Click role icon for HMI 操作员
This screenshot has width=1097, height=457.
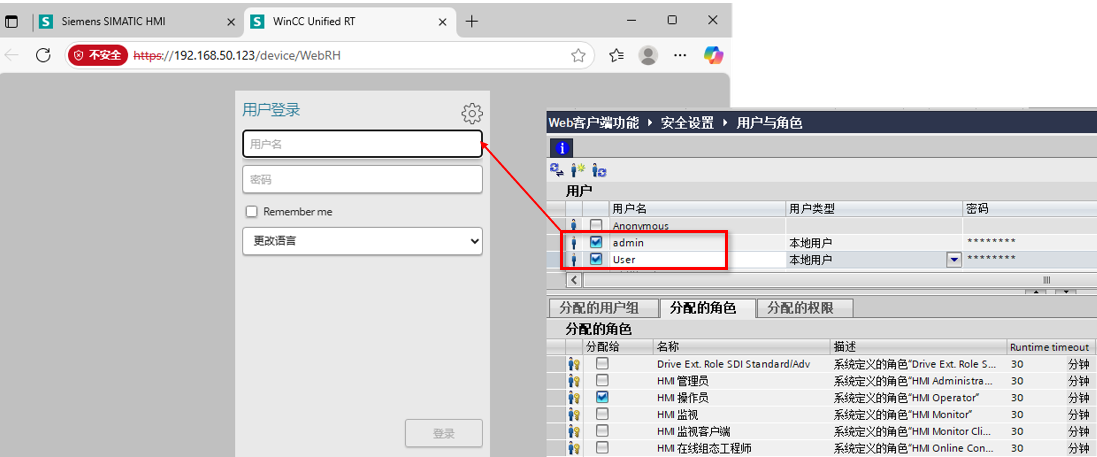574,398
